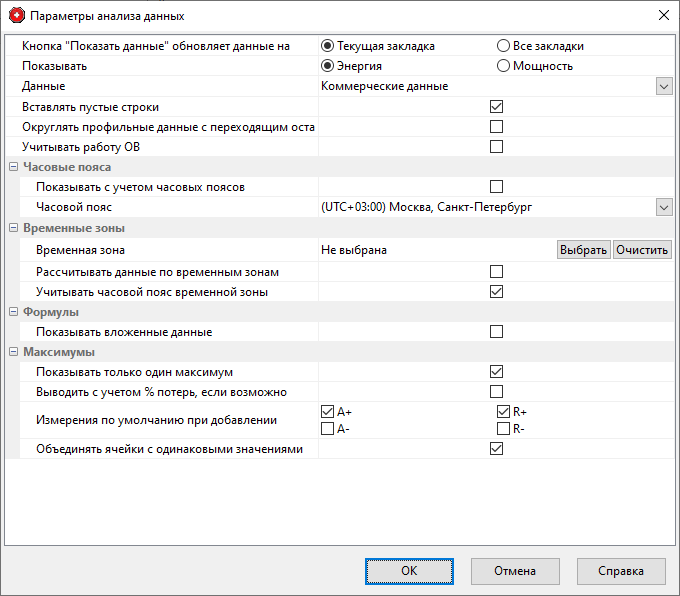Enable "Показывать с учетом часовых поясов"
Image resolution: width=680 pixels, height=596 pixels.
[496, 187]
